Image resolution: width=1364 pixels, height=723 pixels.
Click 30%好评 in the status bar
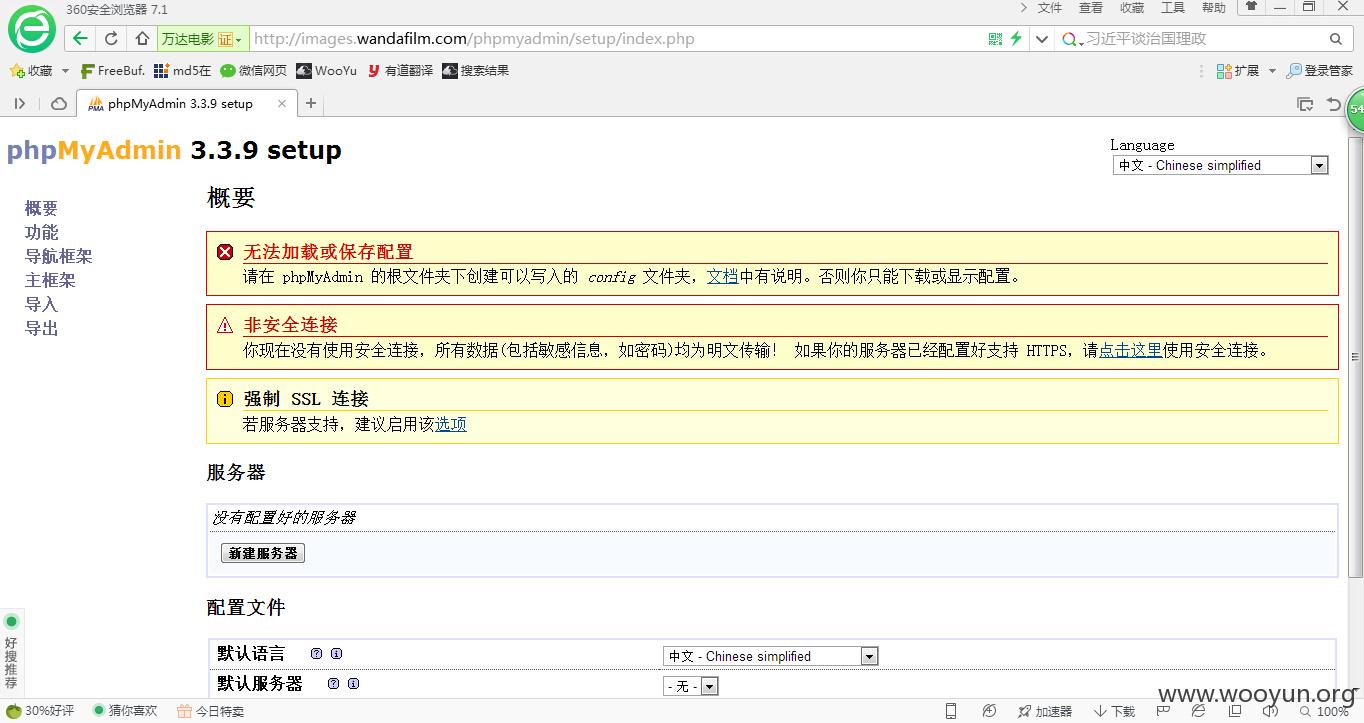point(41,711)
